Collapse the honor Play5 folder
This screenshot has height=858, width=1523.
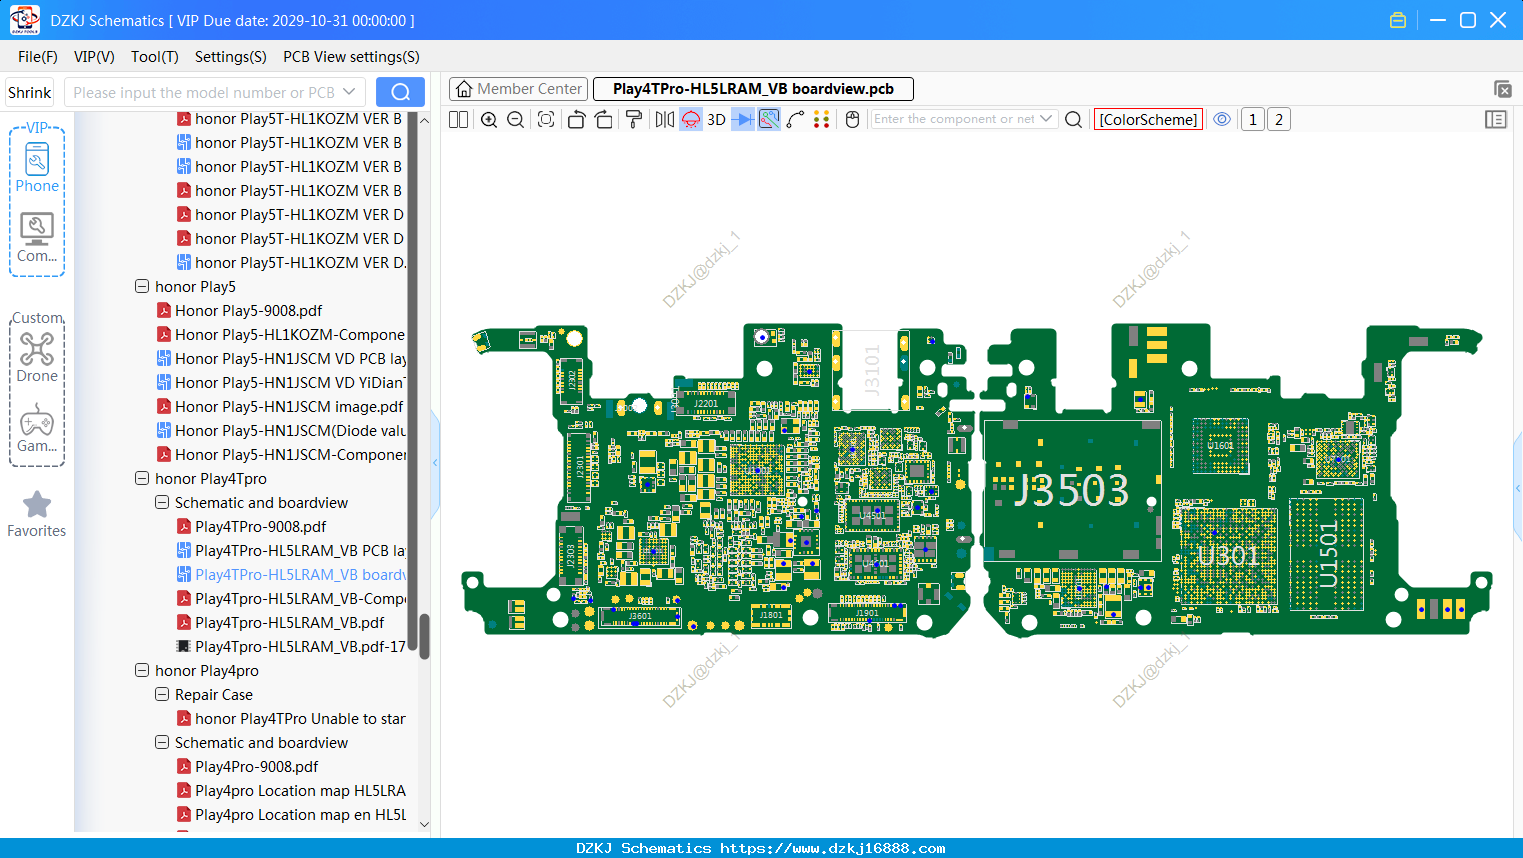point(142,286)
